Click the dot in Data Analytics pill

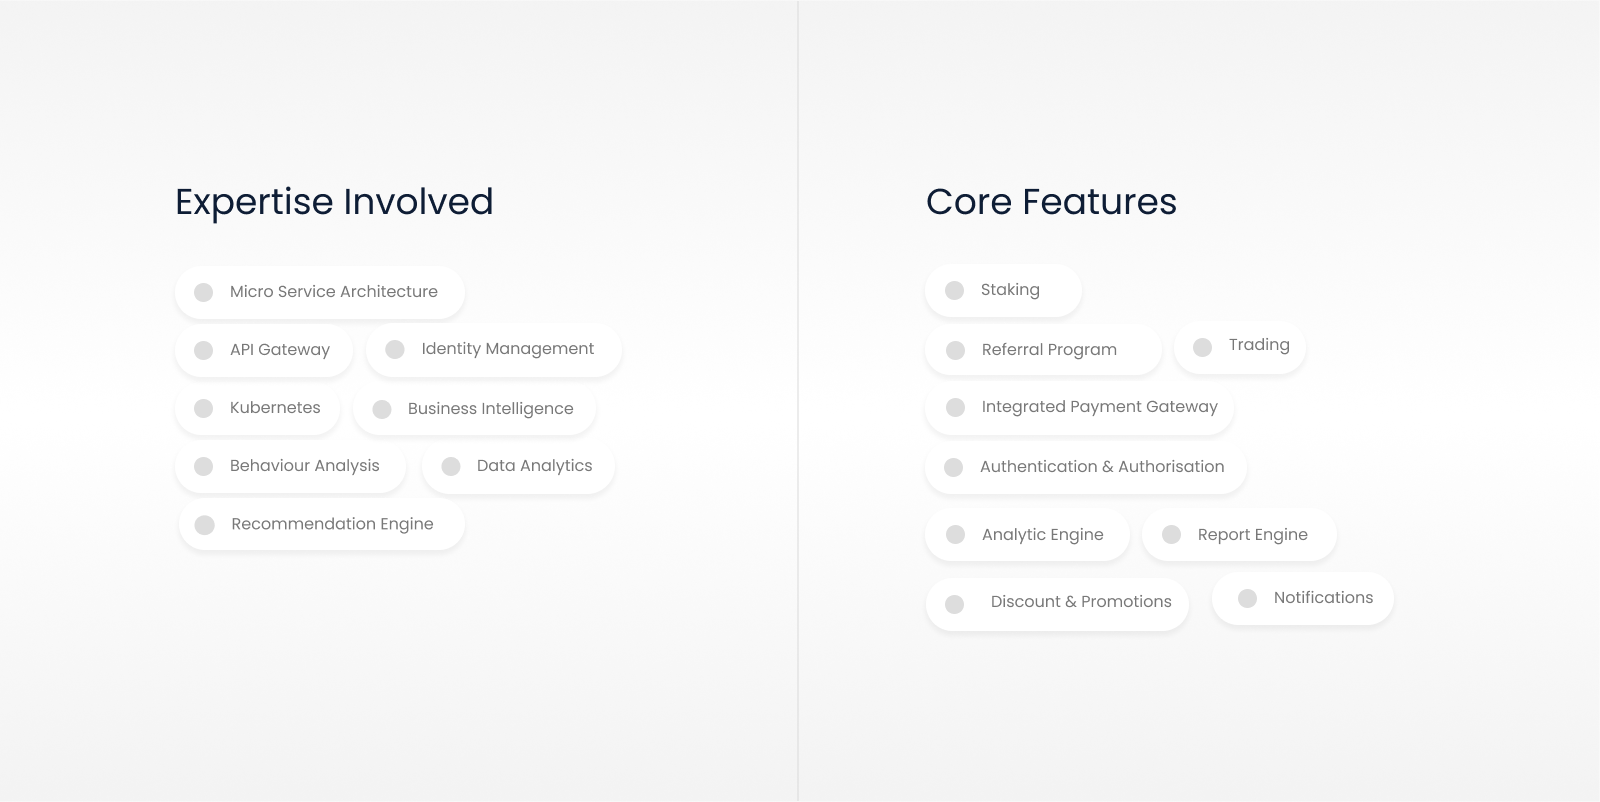pos(451,466)
